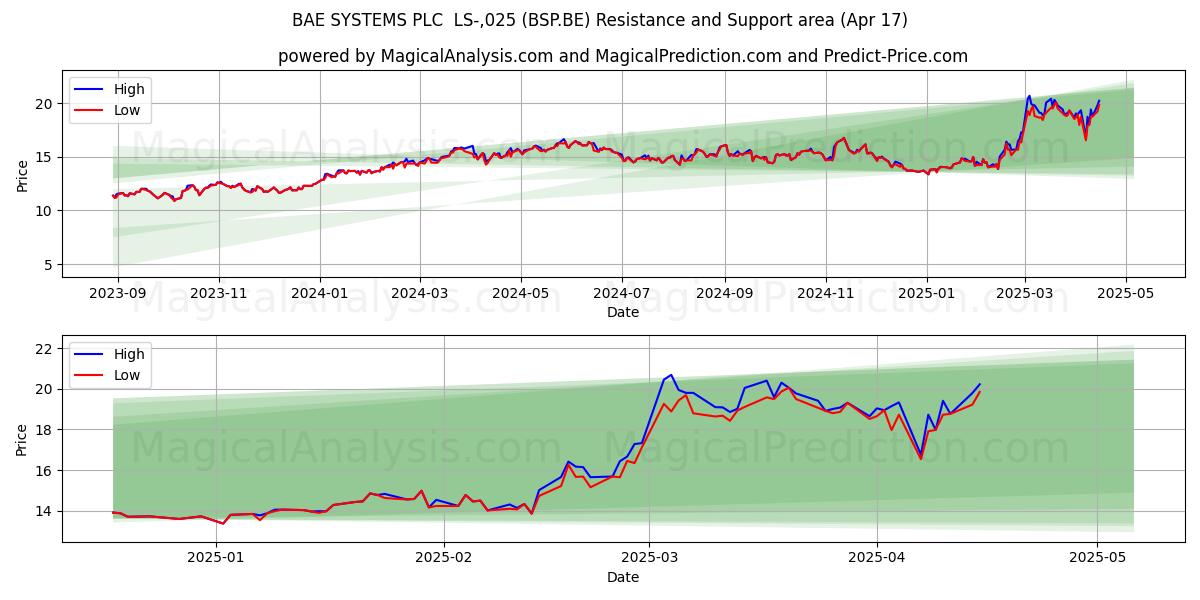Click the '2024-01' x-axis label in top chart
This screenshot has height=600, width=1200.
point(320,295)
